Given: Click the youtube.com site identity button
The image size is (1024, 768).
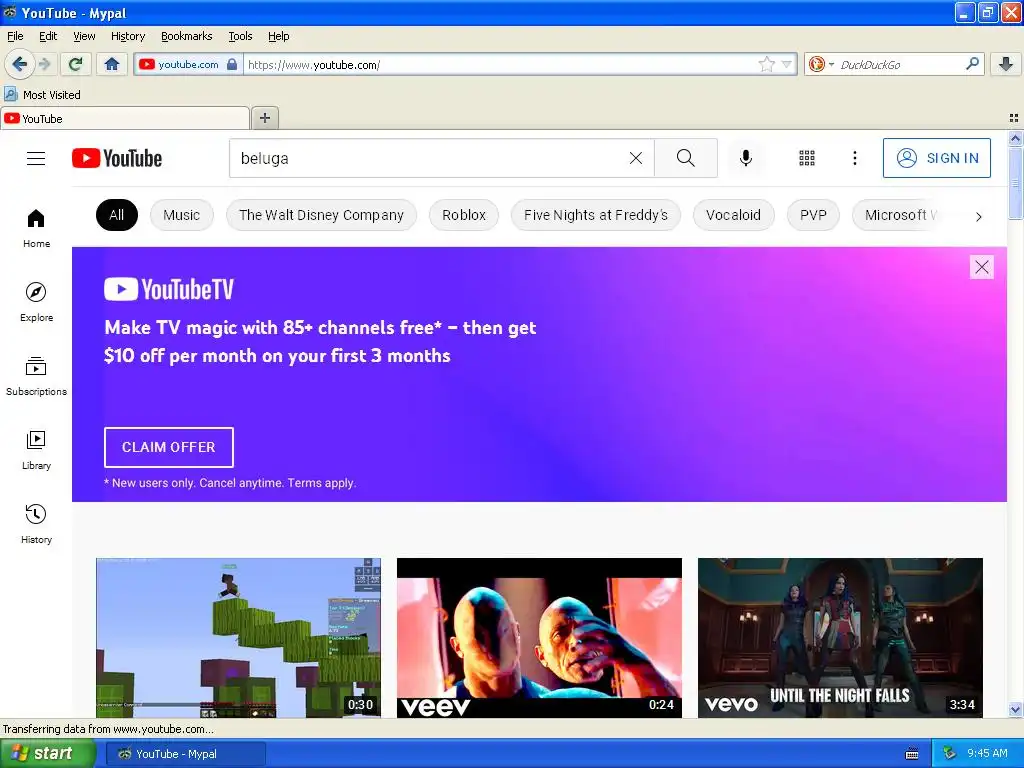Looking at the screenshot, I should click(x=188, y=64).
